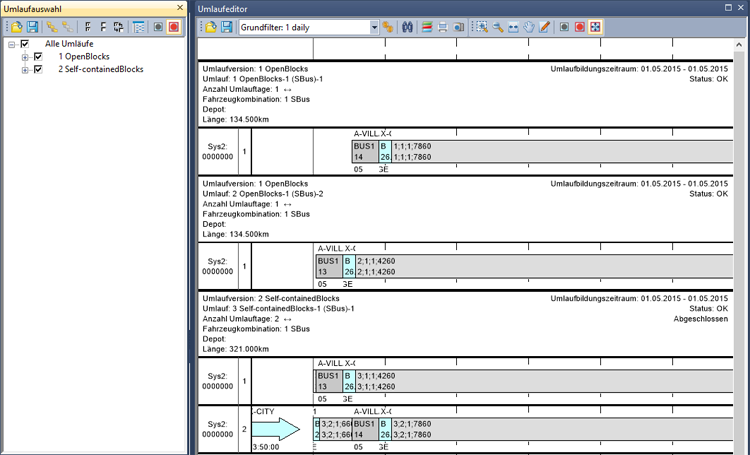Click the light blue arrow in the bottom row
750x455 pixels.
(x=276, y=430)
